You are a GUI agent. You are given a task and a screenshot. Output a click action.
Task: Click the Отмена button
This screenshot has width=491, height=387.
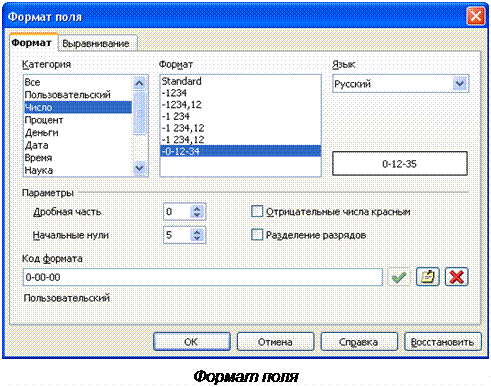(x=275, y=342)
